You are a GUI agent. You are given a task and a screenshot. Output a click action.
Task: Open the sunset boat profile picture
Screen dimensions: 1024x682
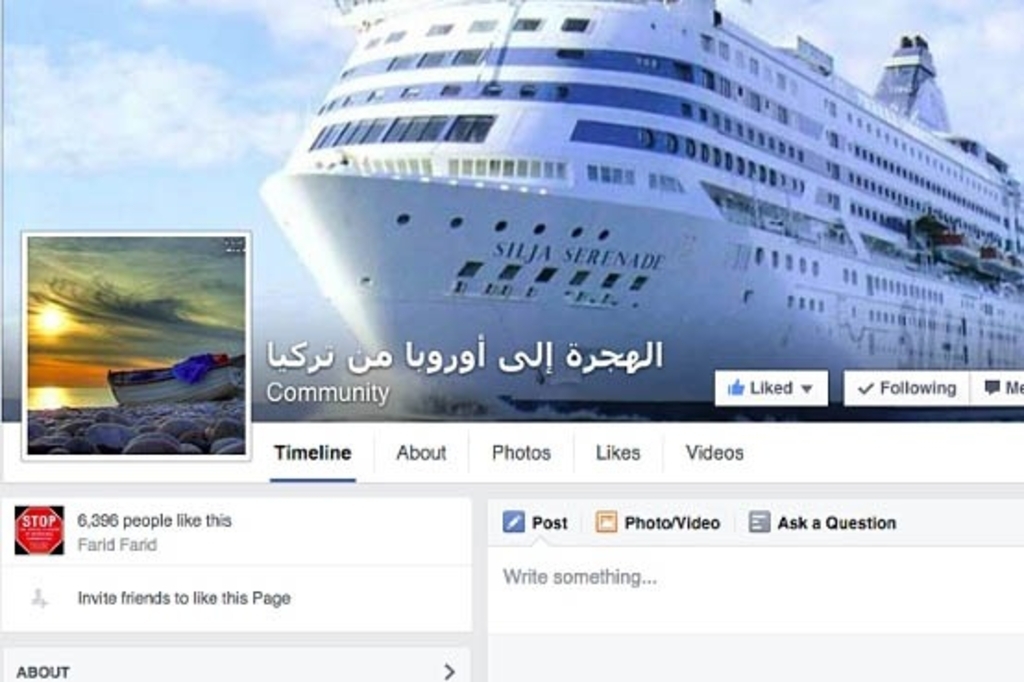[136, 346]
